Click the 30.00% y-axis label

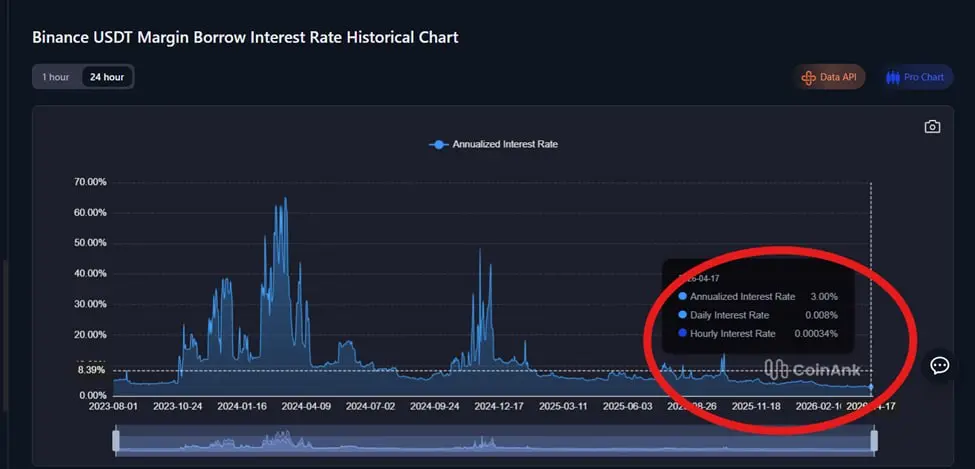click(88, 304)
